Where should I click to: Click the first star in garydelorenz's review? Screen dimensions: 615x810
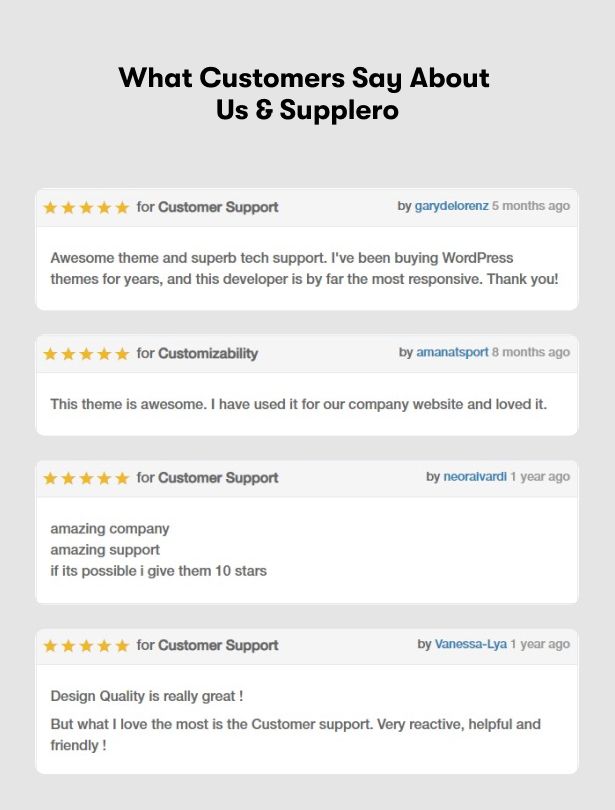(x=50, y=208)
